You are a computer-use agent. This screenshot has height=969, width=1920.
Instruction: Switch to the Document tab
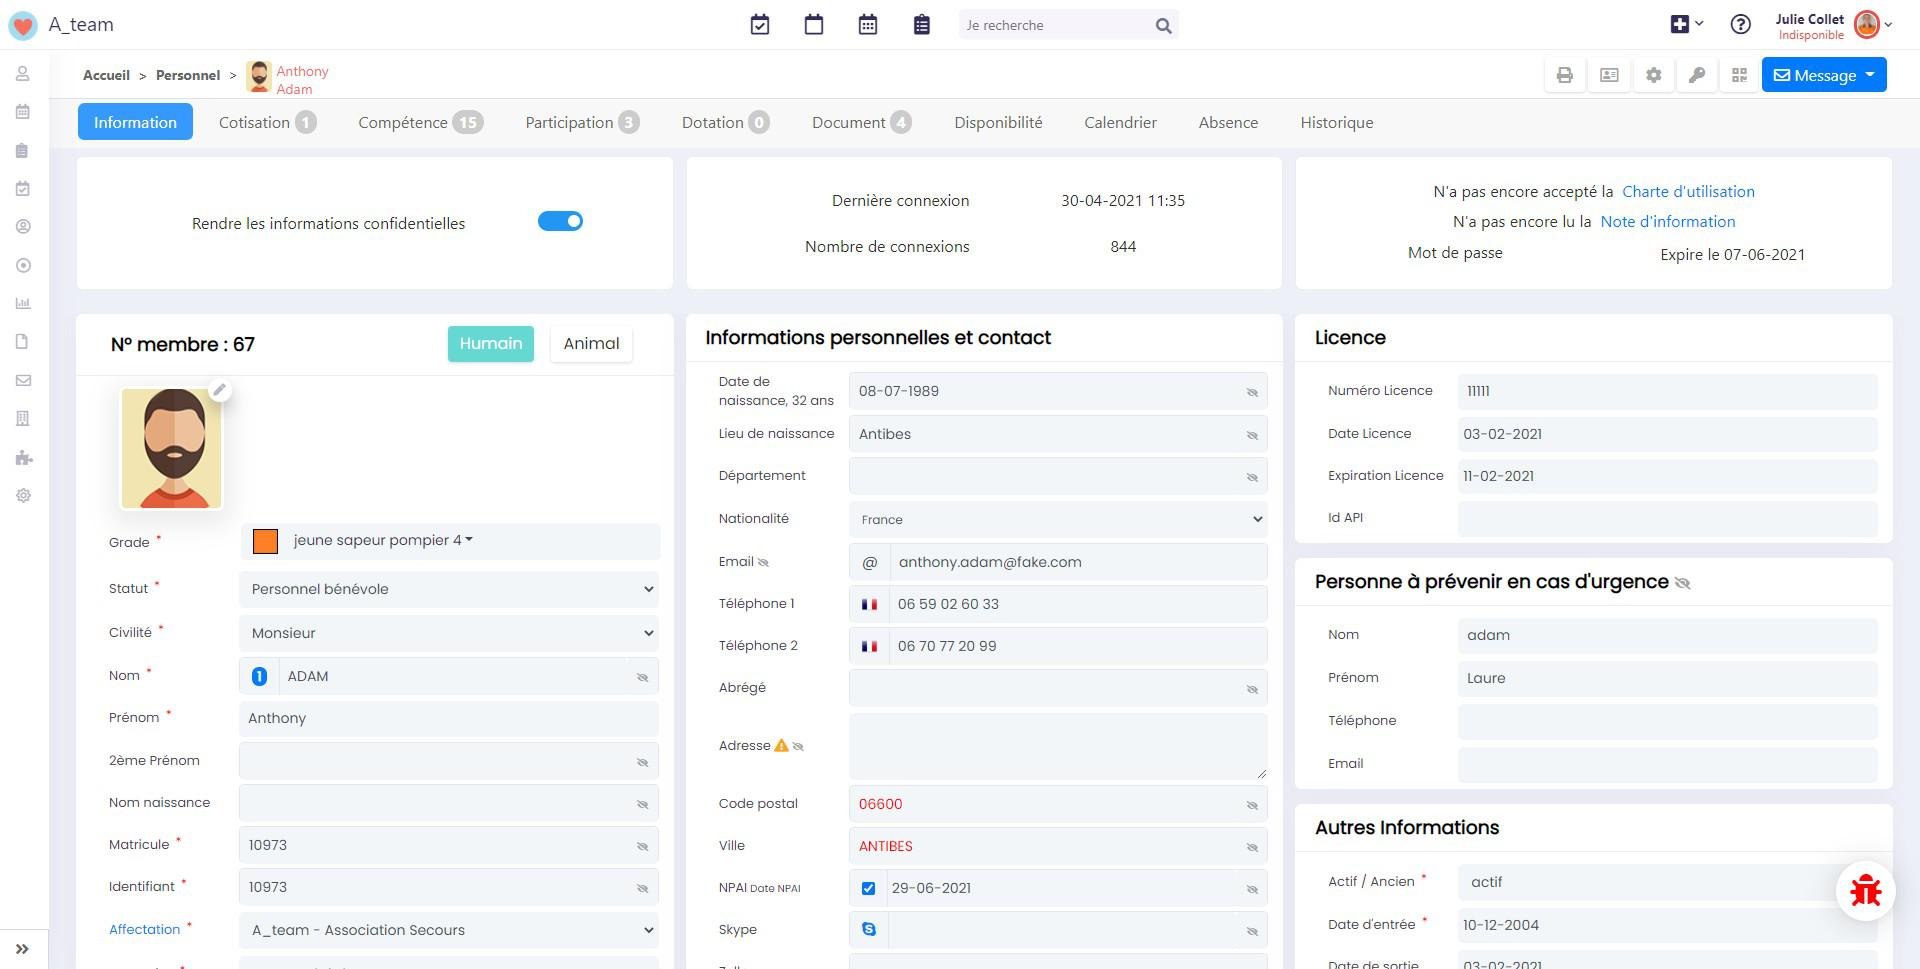(861, 122)
